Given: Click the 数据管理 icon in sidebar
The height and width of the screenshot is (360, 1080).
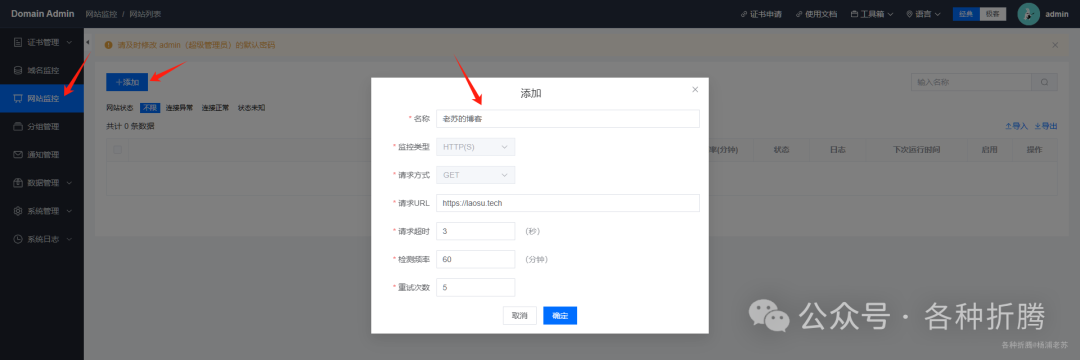Looking at the screenshot, I should click(19, 183).
